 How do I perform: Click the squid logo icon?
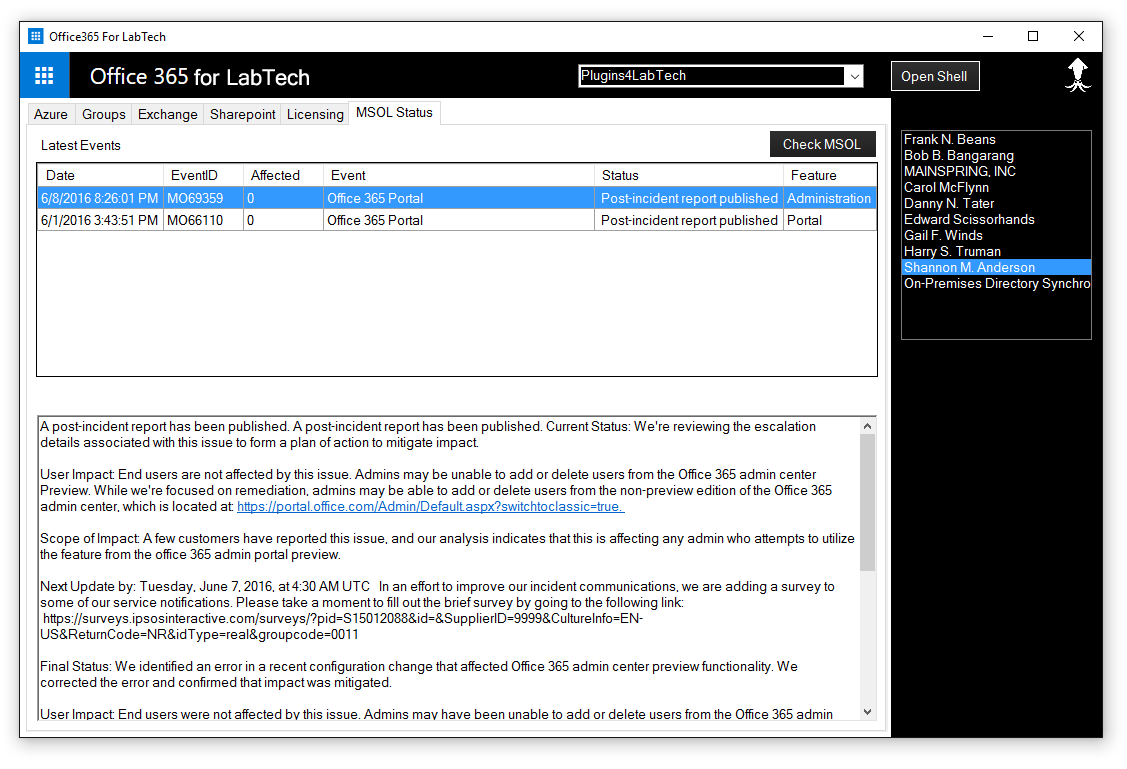click(x=1077, y=75)
